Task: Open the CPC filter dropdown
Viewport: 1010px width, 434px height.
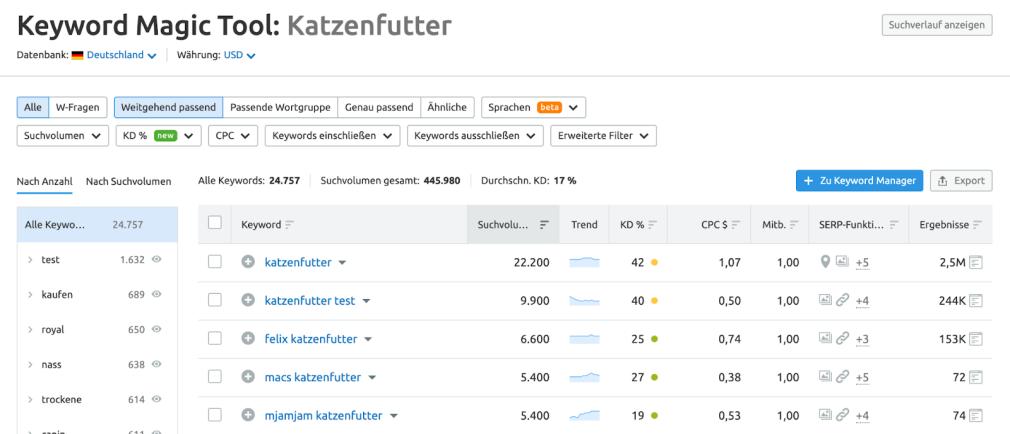Action: tap(233, 136)
